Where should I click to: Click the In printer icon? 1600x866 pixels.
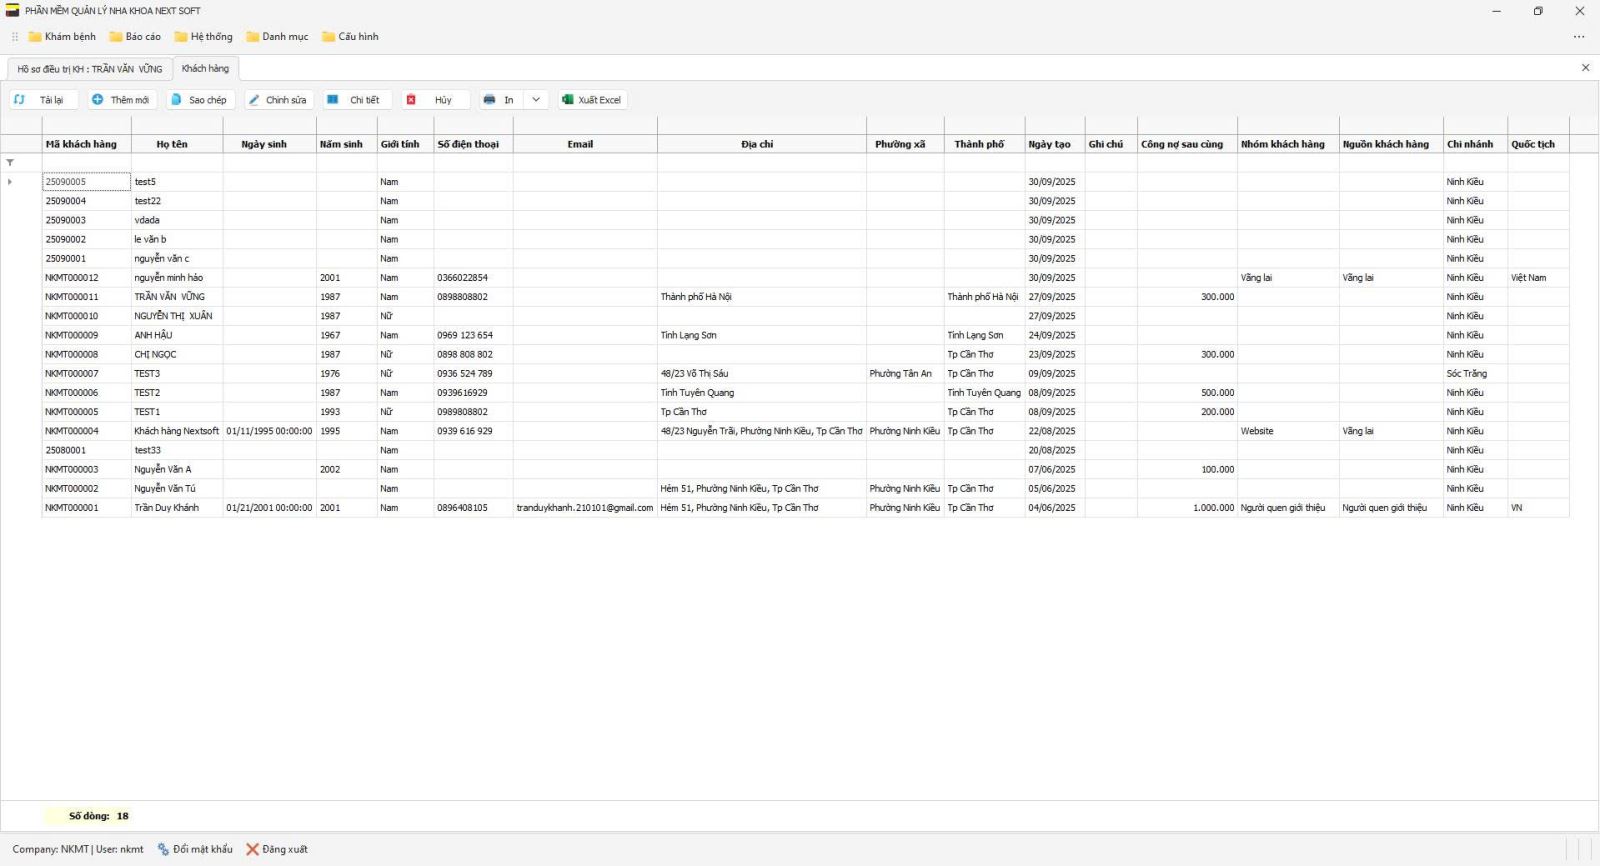490,100
